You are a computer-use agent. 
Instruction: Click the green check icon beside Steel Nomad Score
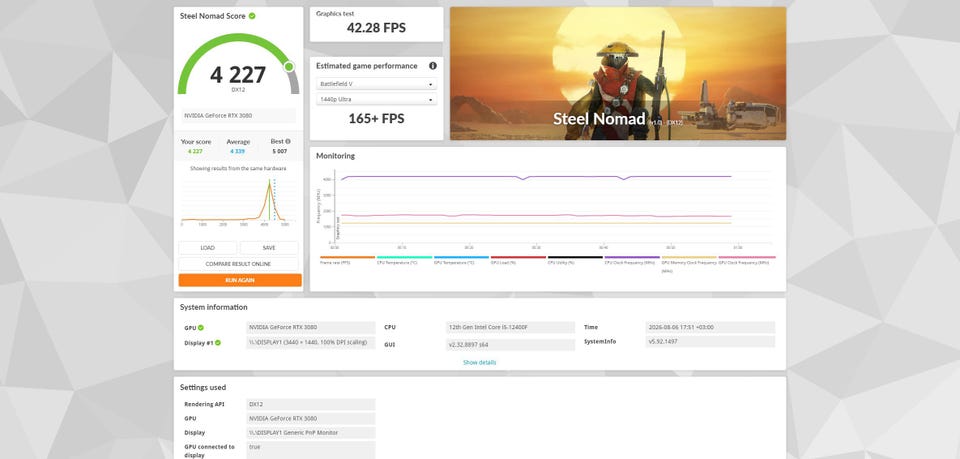click(252, 16)
